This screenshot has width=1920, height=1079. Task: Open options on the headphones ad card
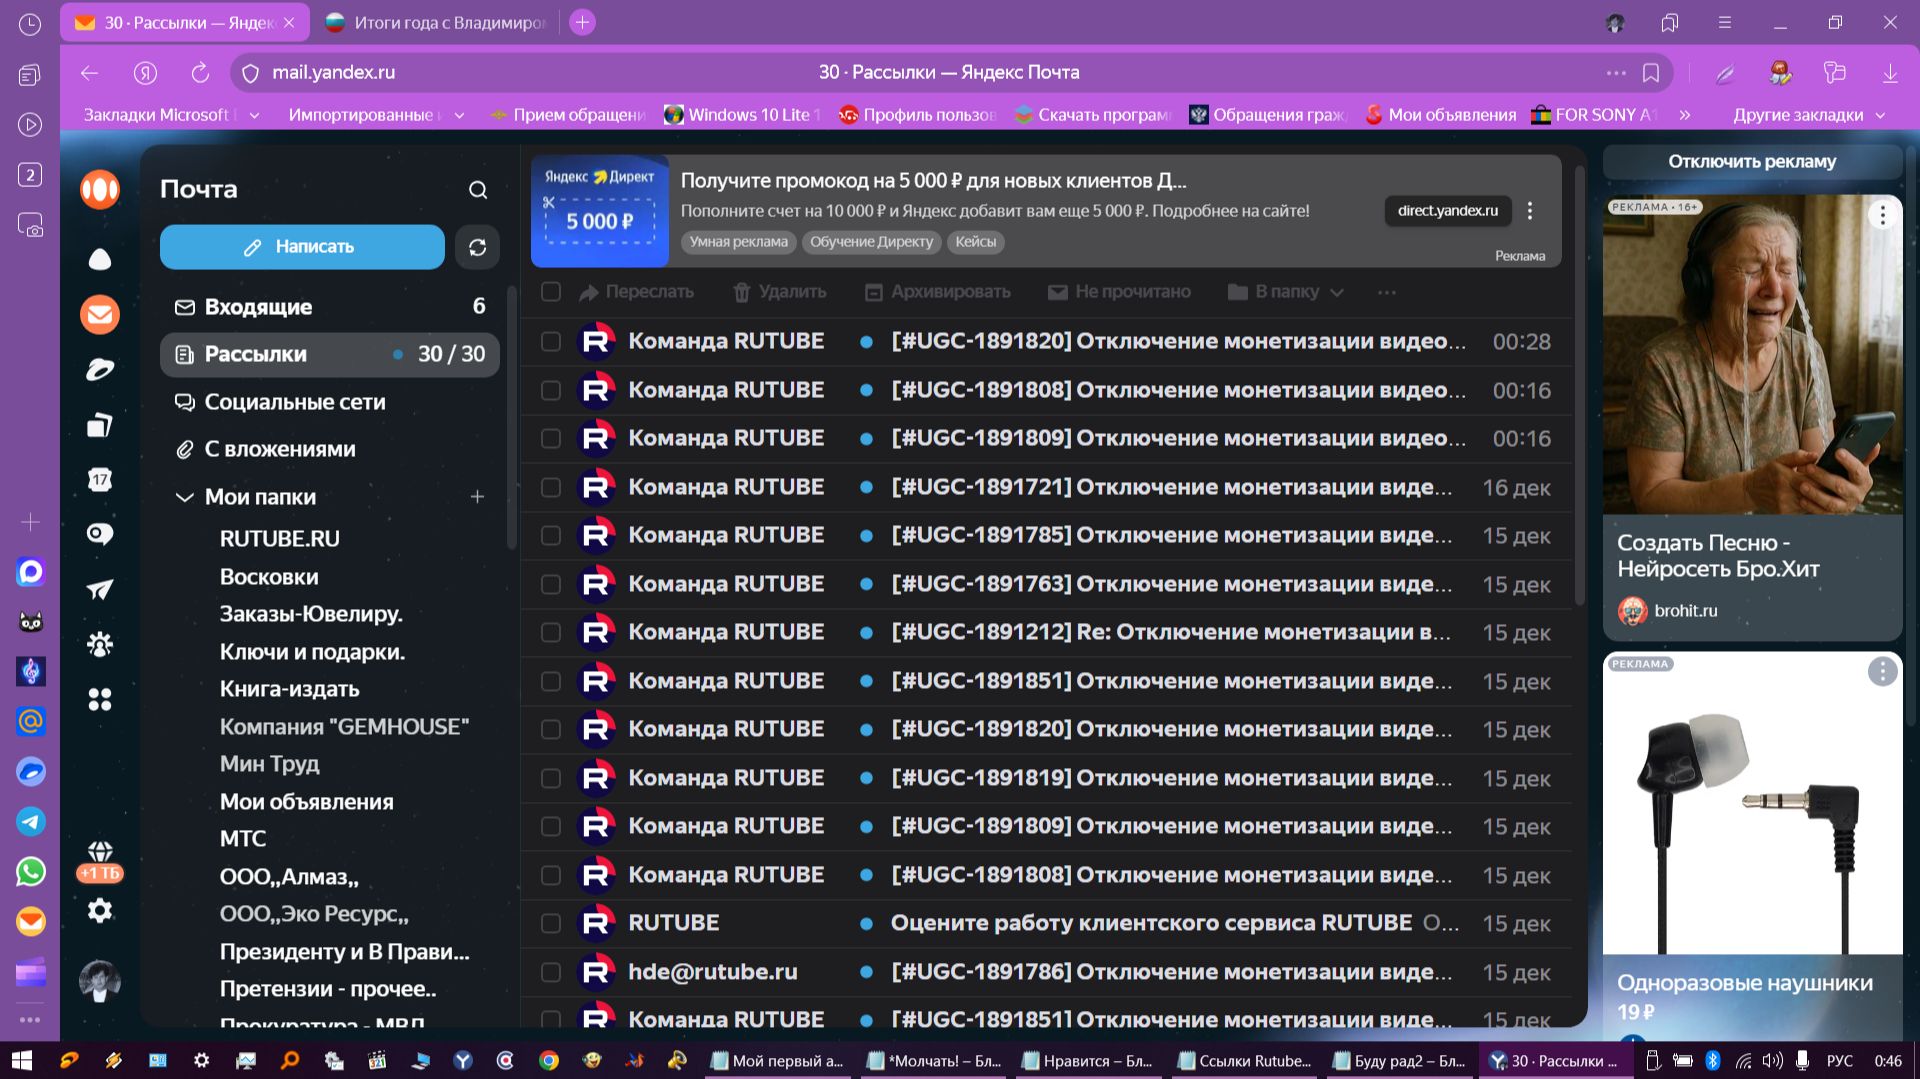(1882, 671)
